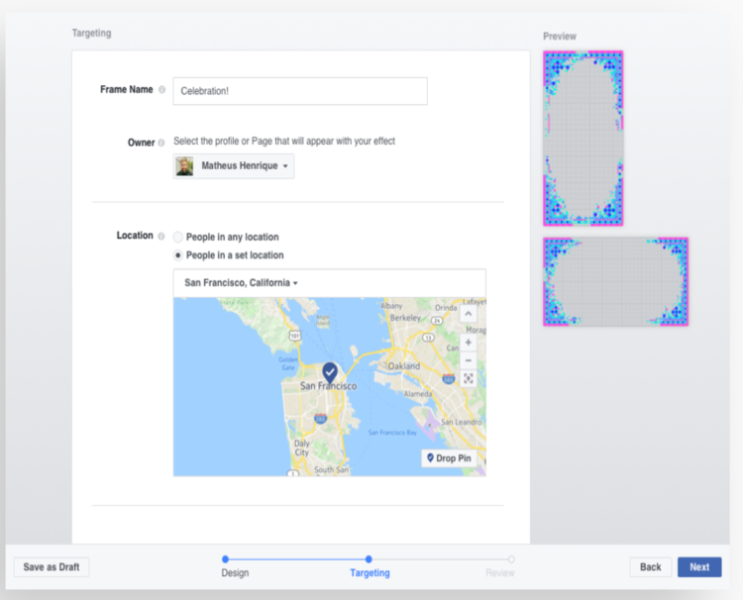Go to the Design step
743x600 pixels.
point(235,573)
